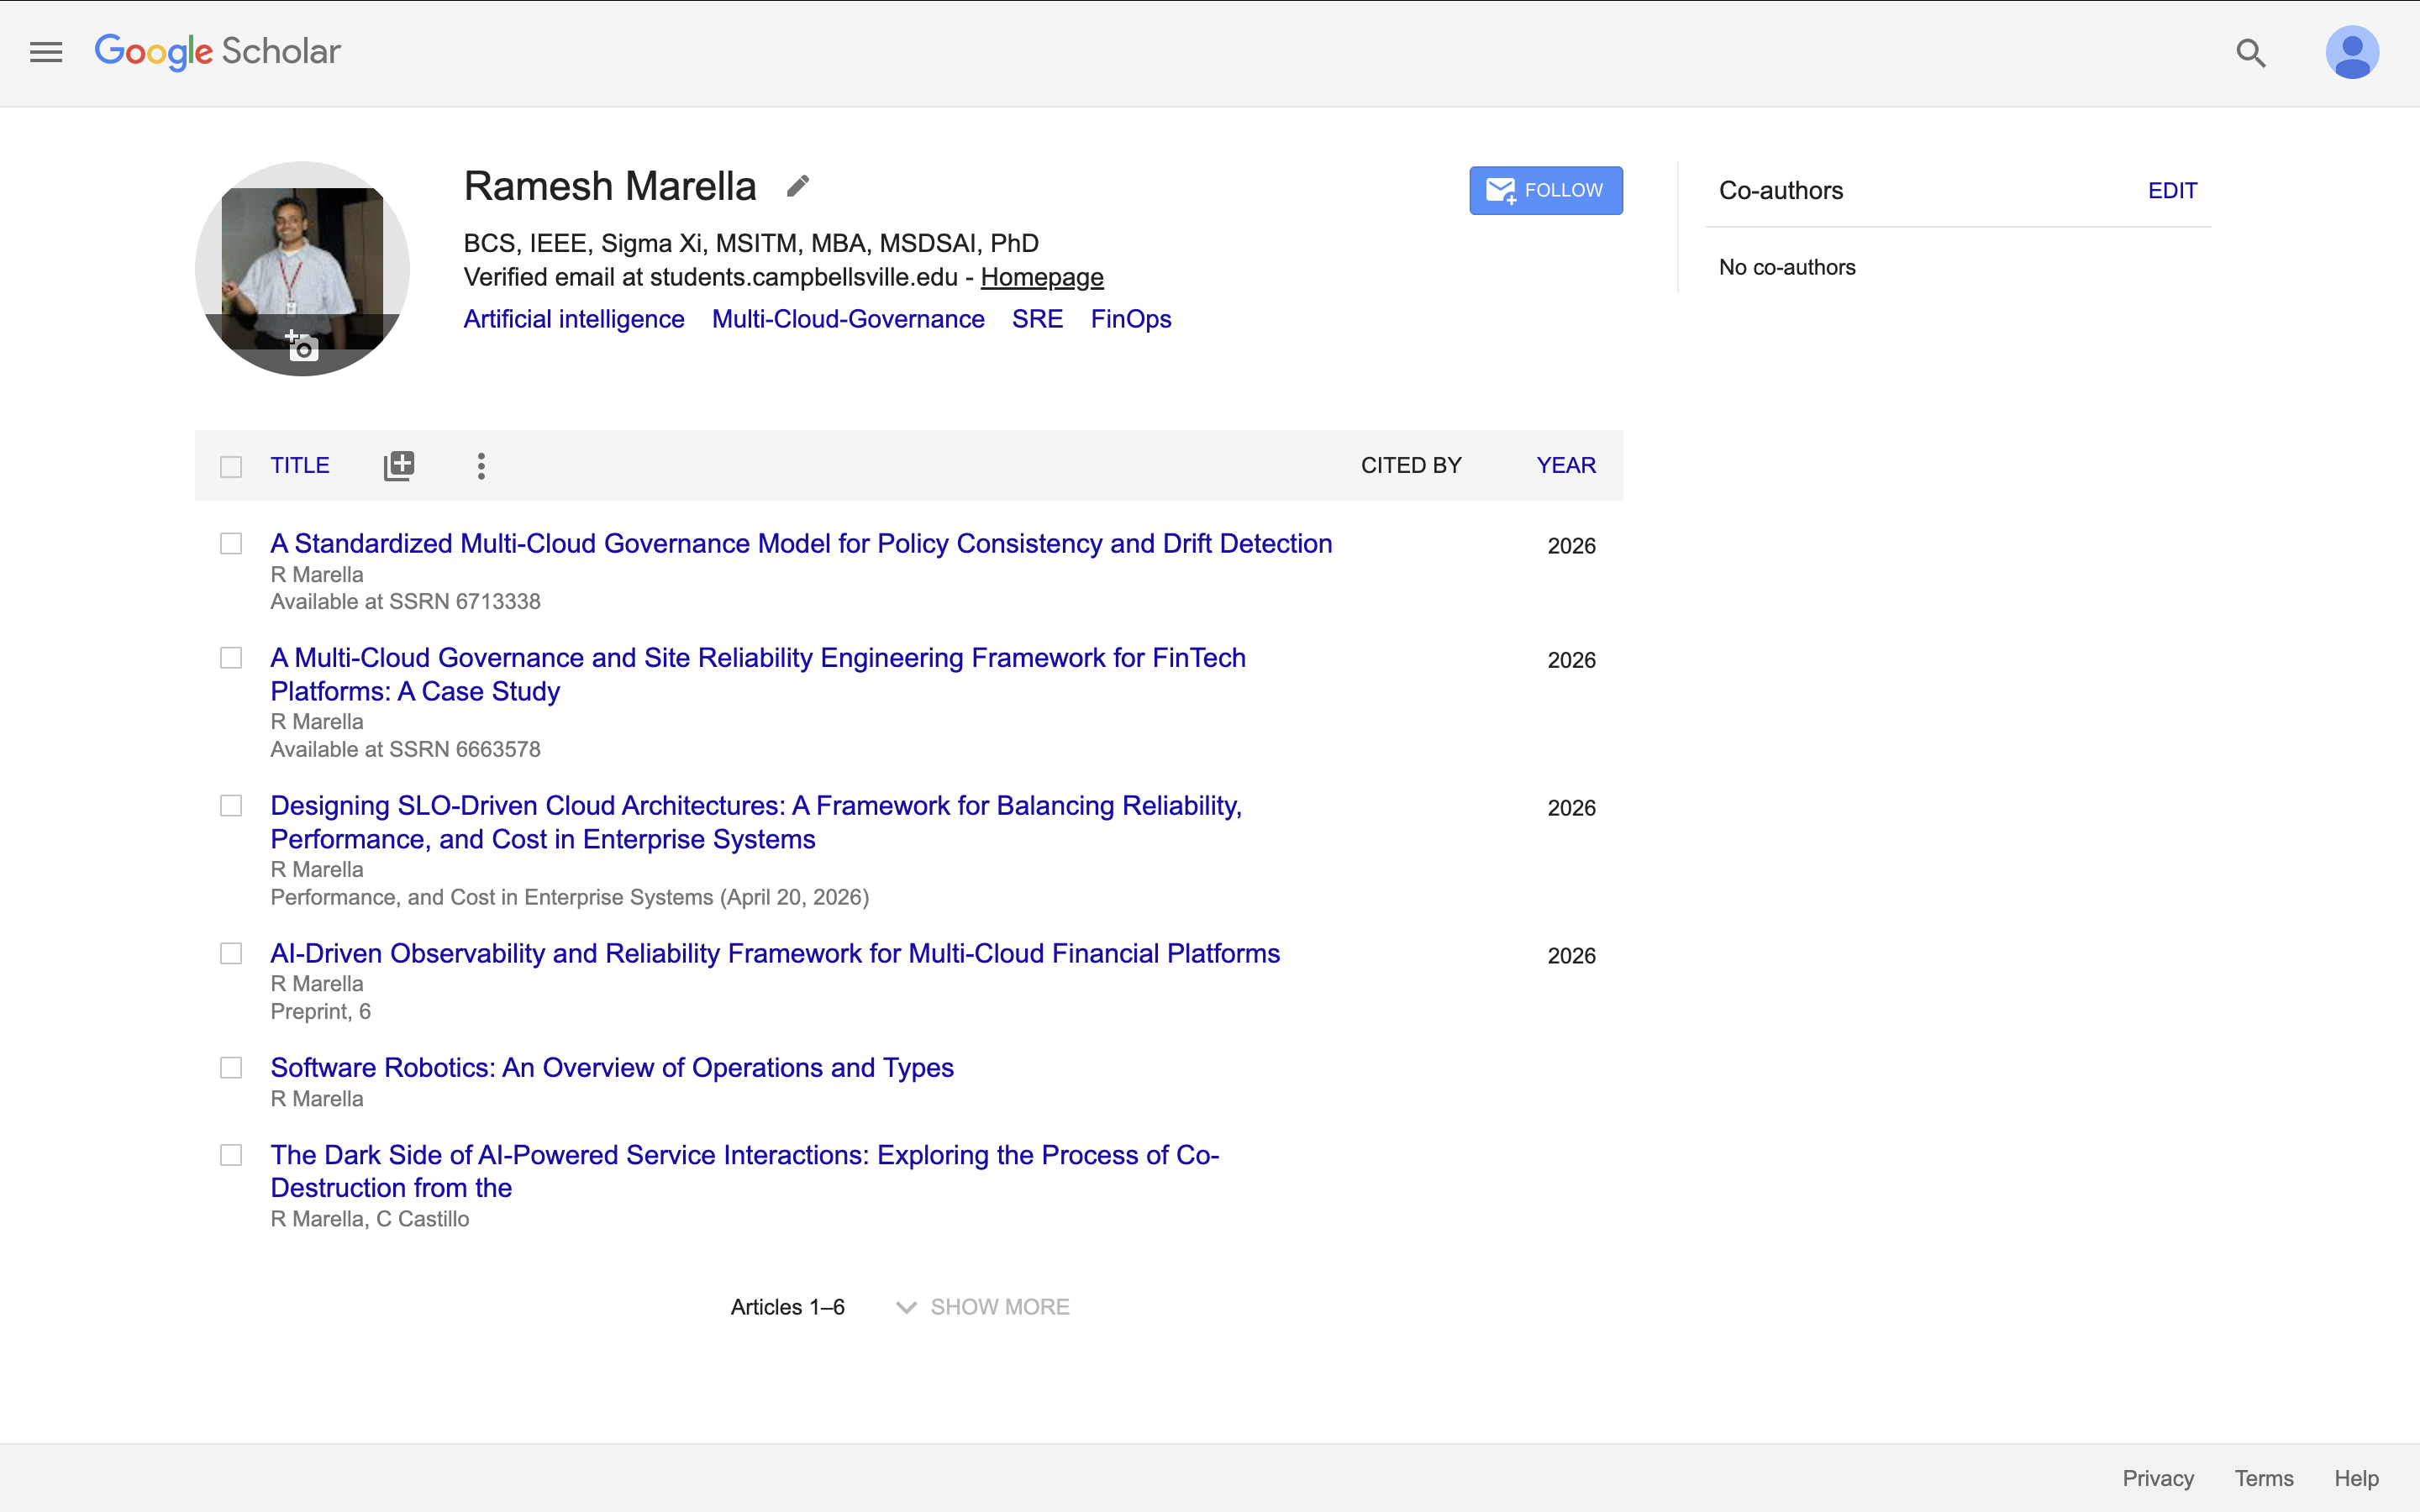Viewport: 2420px width, 1512px height.
Task: Check the AI-Driven Observability article
Action: click(231, 954)
